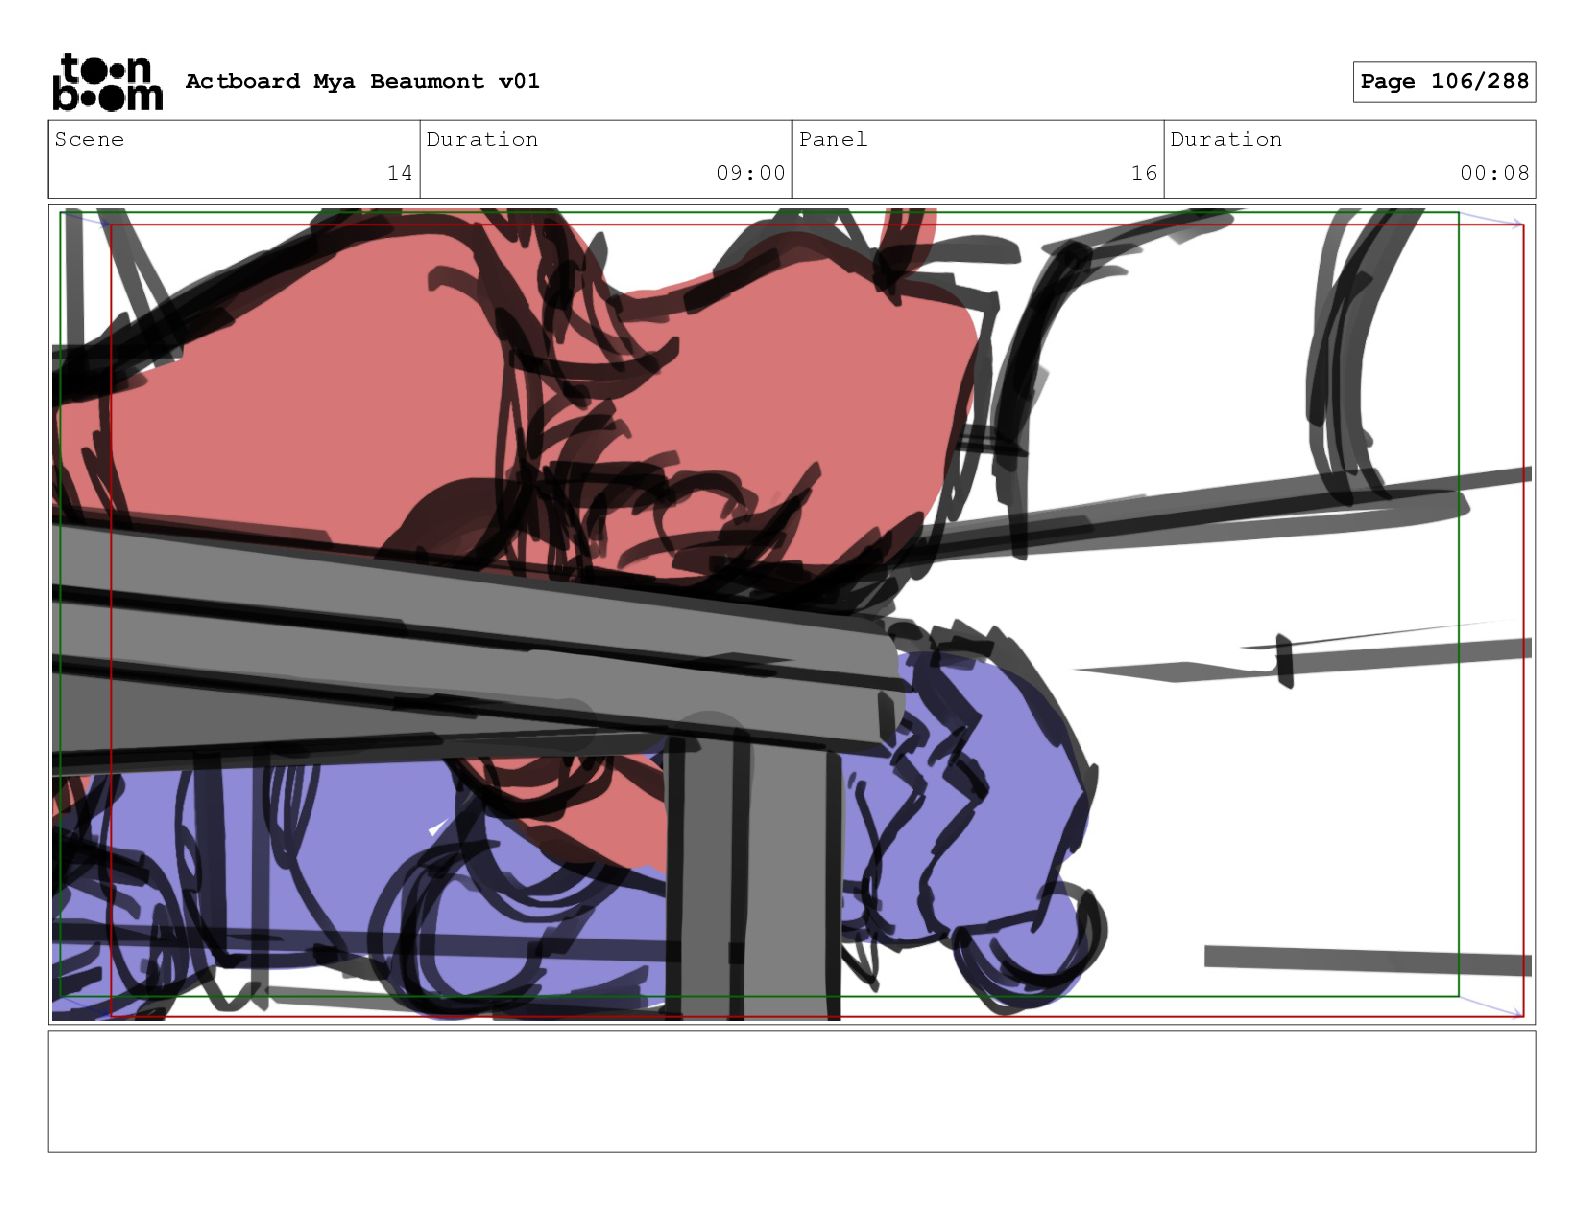Click the 'Page 106/288' box
This screenshot has width=1584, height=1224.
coord(1444,82)
